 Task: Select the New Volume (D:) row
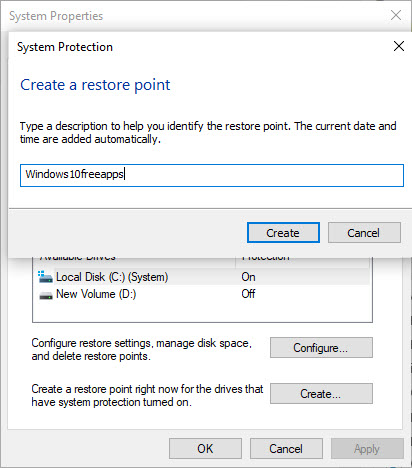(x=202, y=294)
